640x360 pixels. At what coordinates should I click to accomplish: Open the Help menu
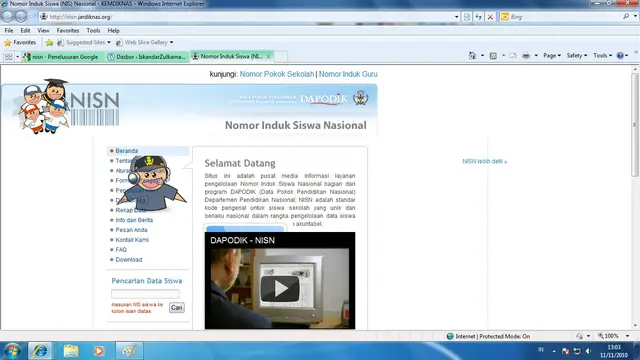[113, 31]
